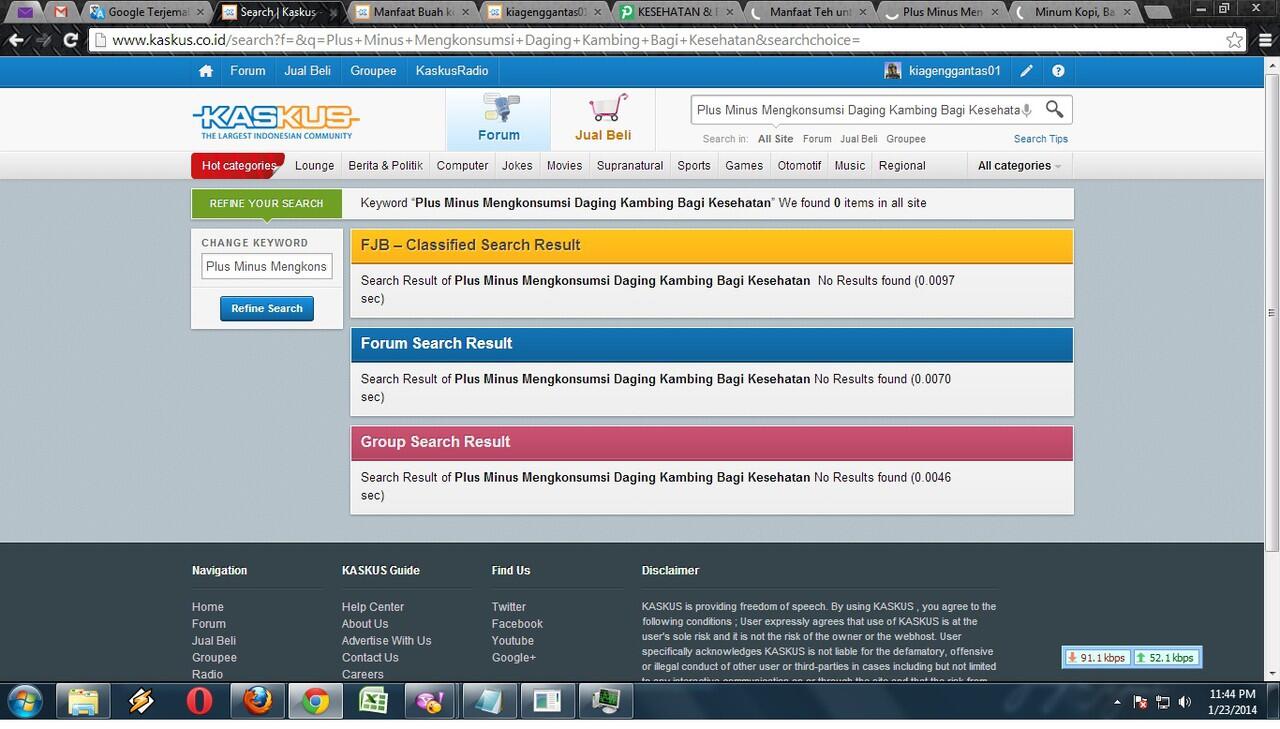
Task: Open Advertise With Us footer link
Action: click(x=386, y=641)
